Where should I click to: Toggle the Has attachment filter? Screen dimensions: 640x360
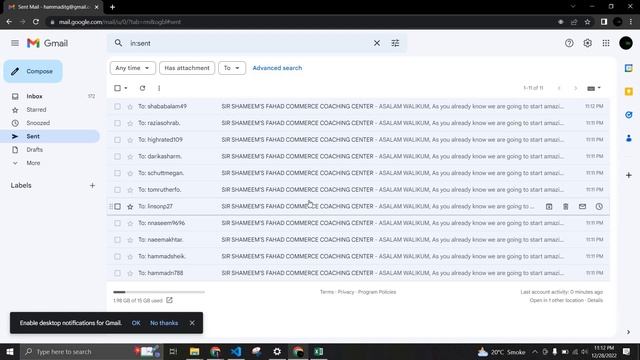click(187, 68)
